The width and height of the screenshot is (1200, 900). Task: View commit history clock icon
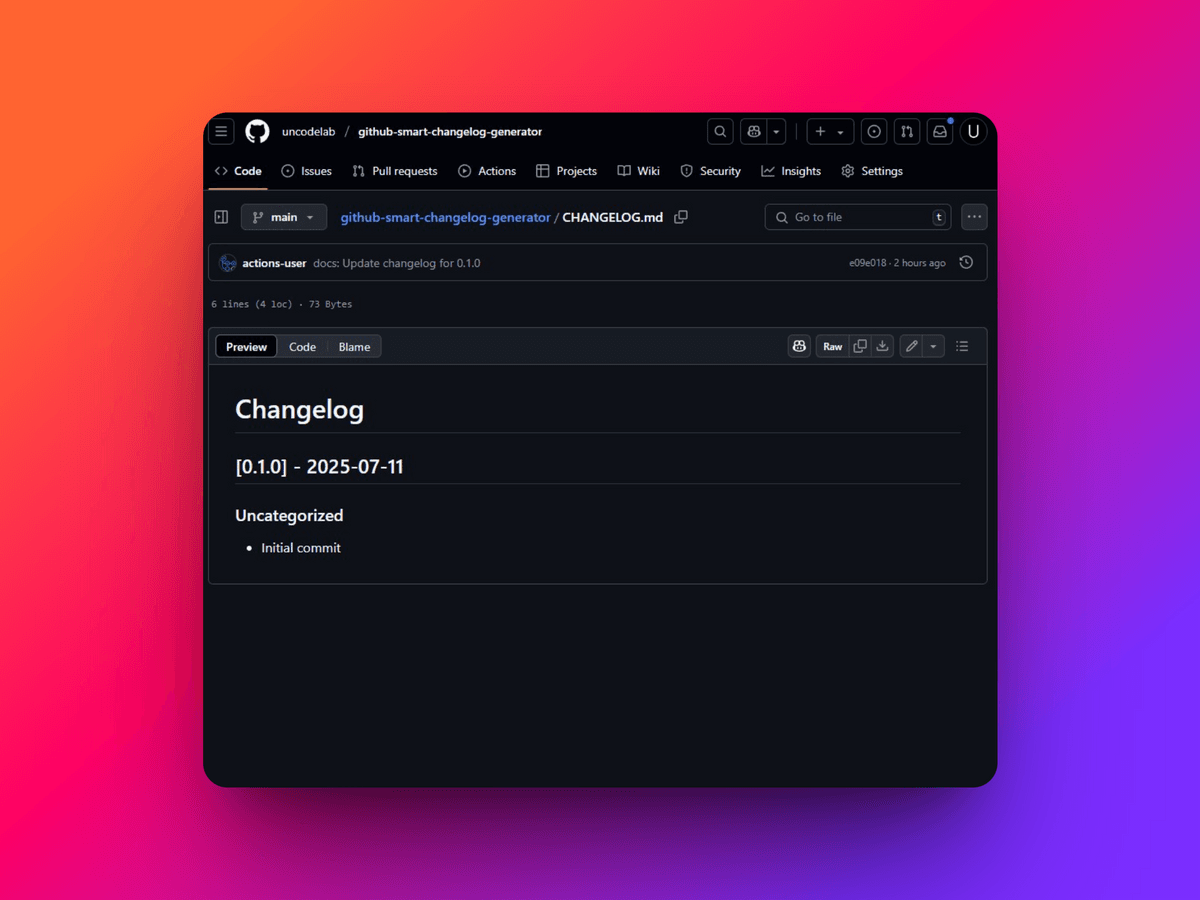[x=966, y=263]
